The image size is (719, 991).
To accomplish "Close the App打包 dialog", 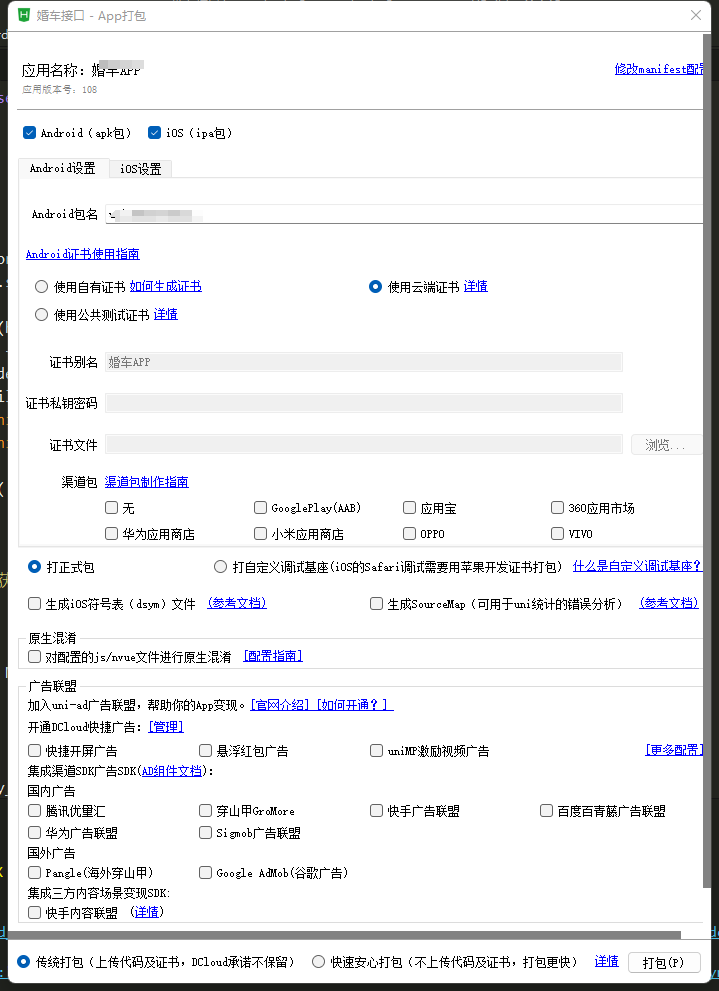I will [x=696, y=15].
